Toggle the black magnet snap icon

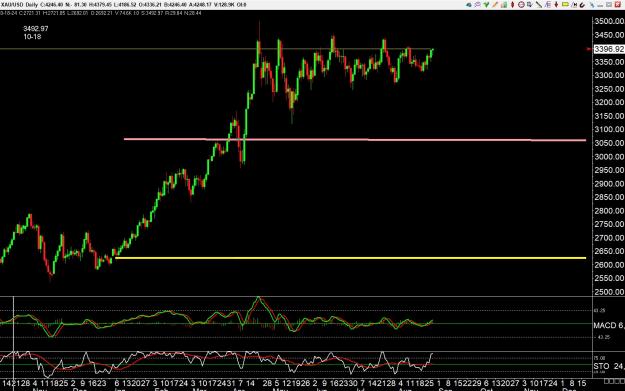coord(582,5)
